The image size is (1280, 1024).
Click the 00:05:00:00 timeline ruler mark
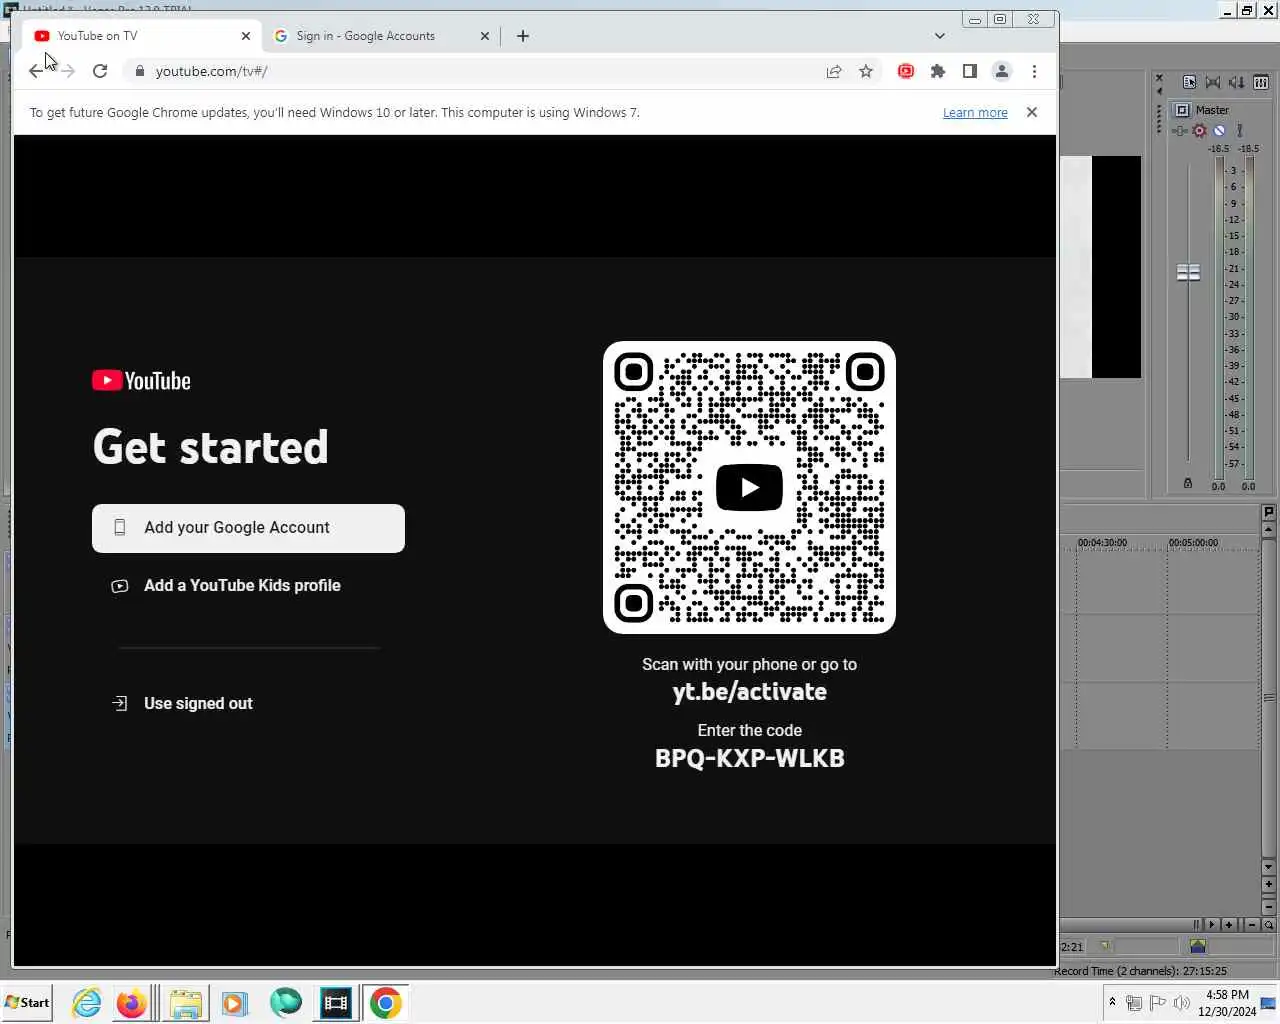1193,543
